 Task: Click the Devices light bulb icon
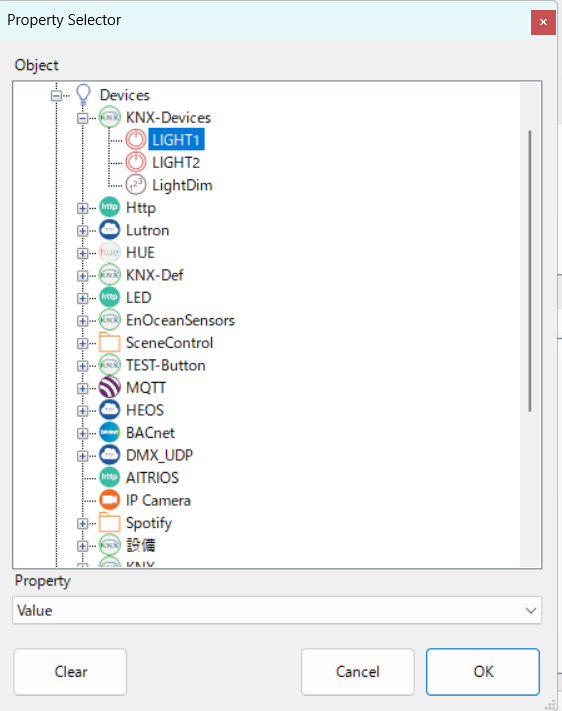pos(83,95)
